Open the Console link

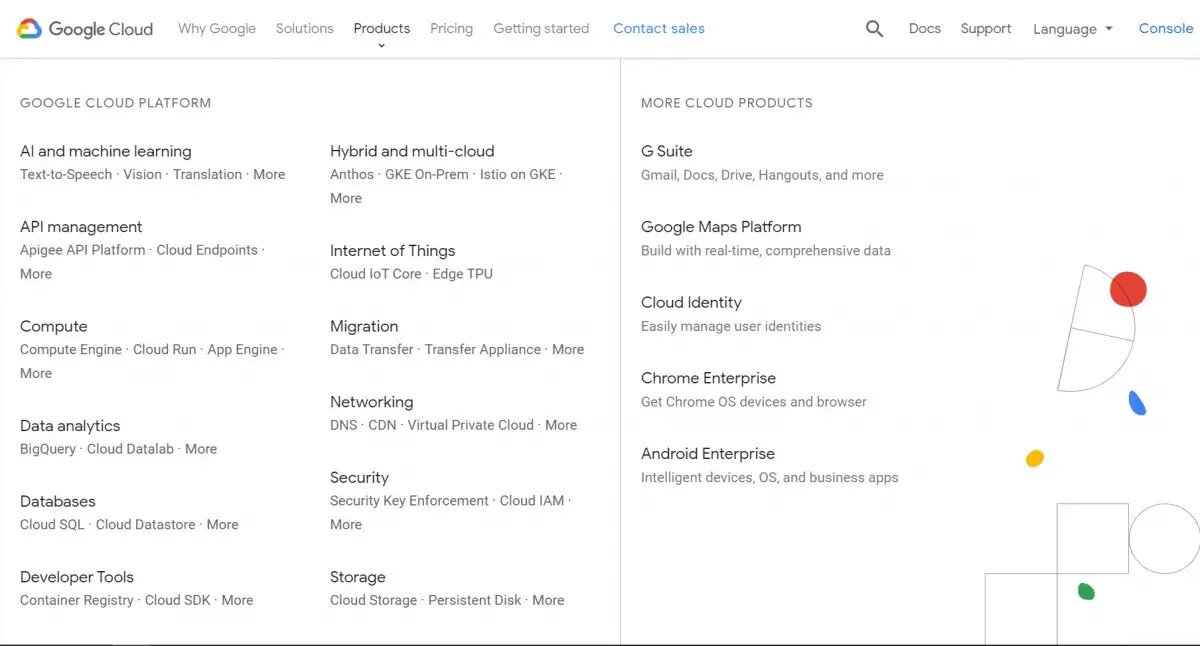[x=1165, y=28]
